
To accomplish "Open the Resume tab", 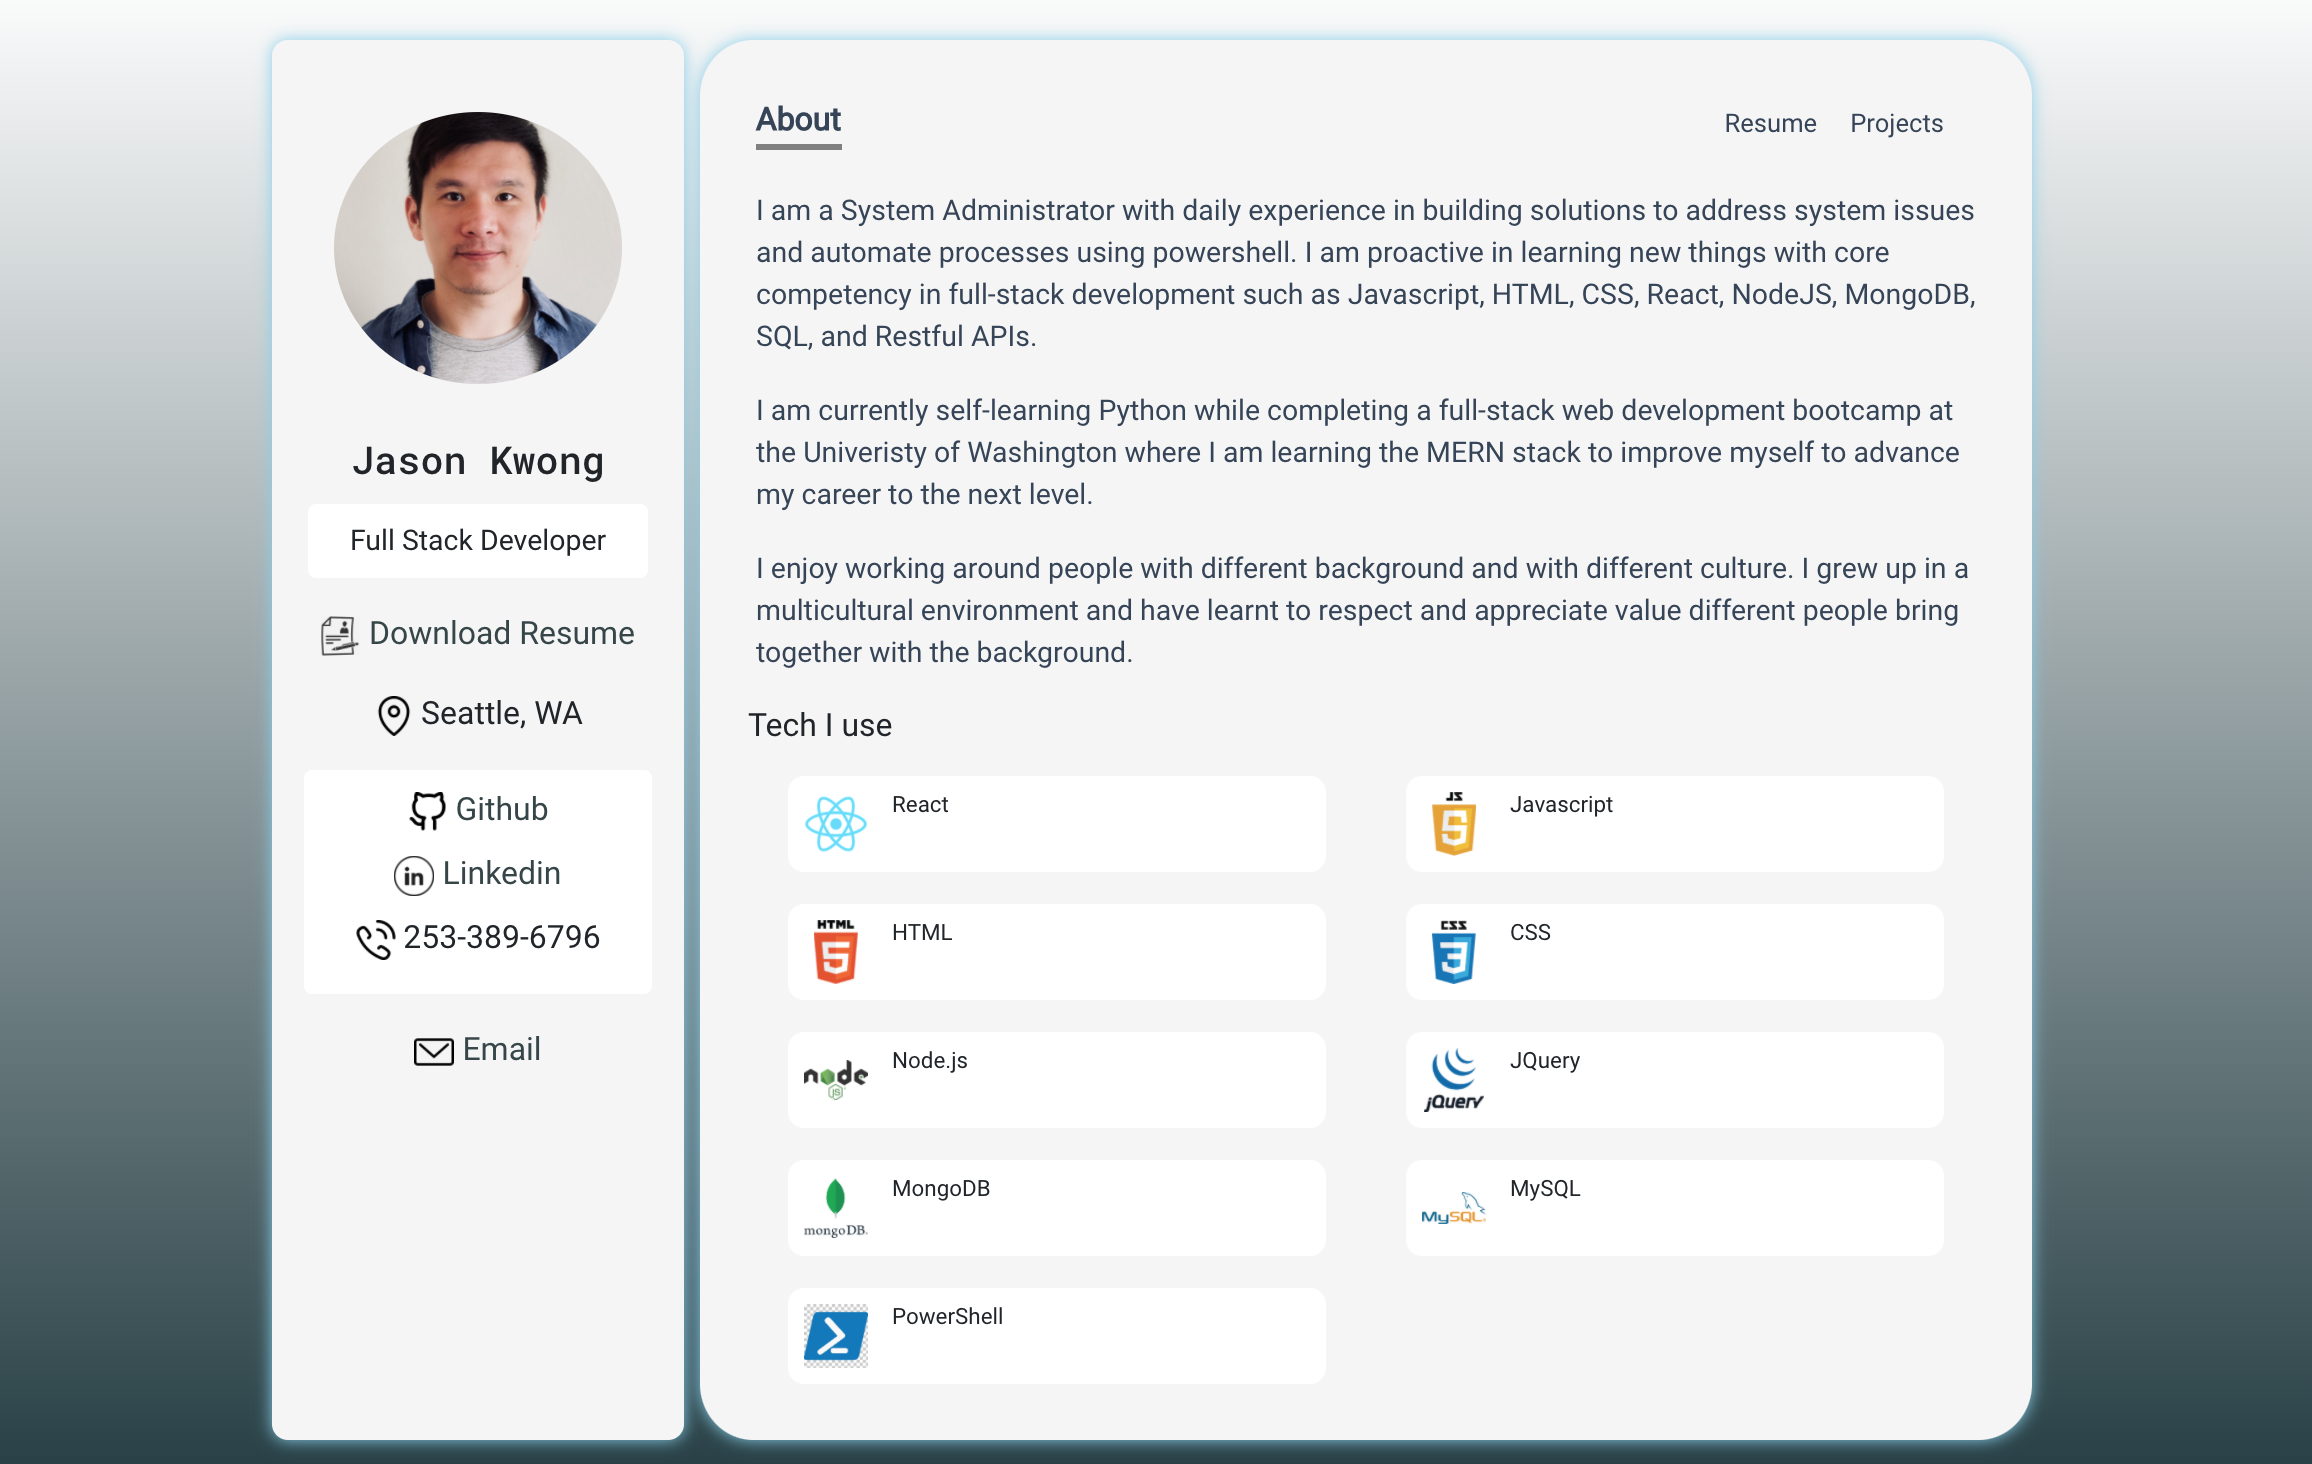I will 1770,123.
